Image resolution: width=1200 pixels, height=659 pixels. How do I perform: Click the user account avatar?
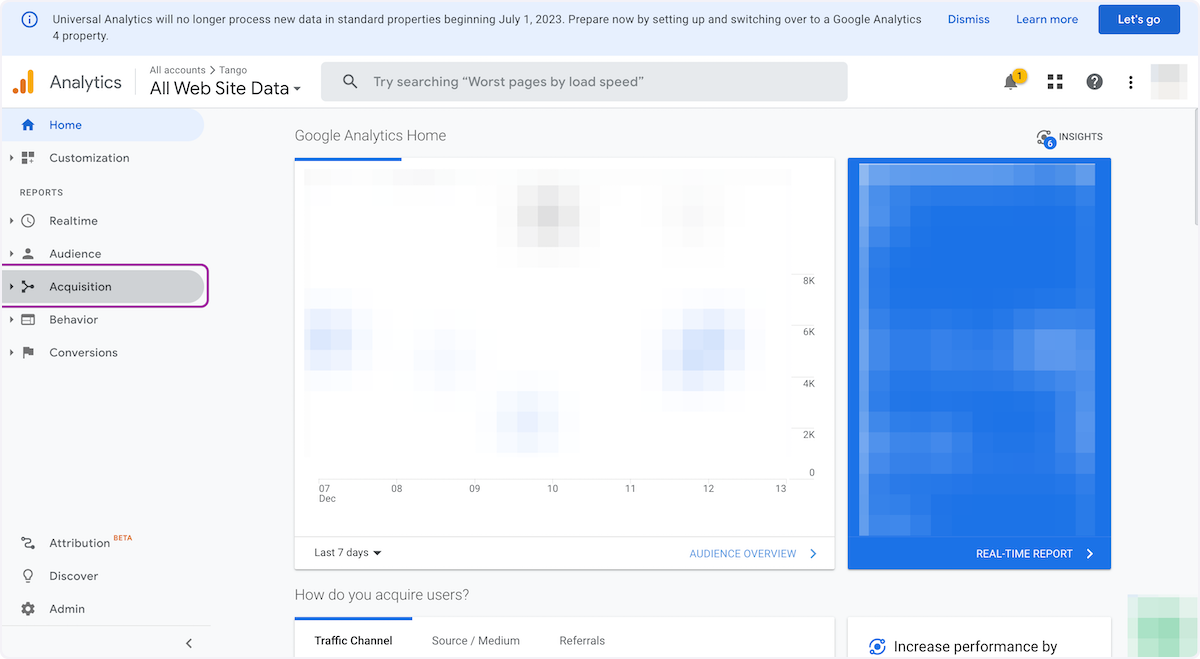(1169, 82)
